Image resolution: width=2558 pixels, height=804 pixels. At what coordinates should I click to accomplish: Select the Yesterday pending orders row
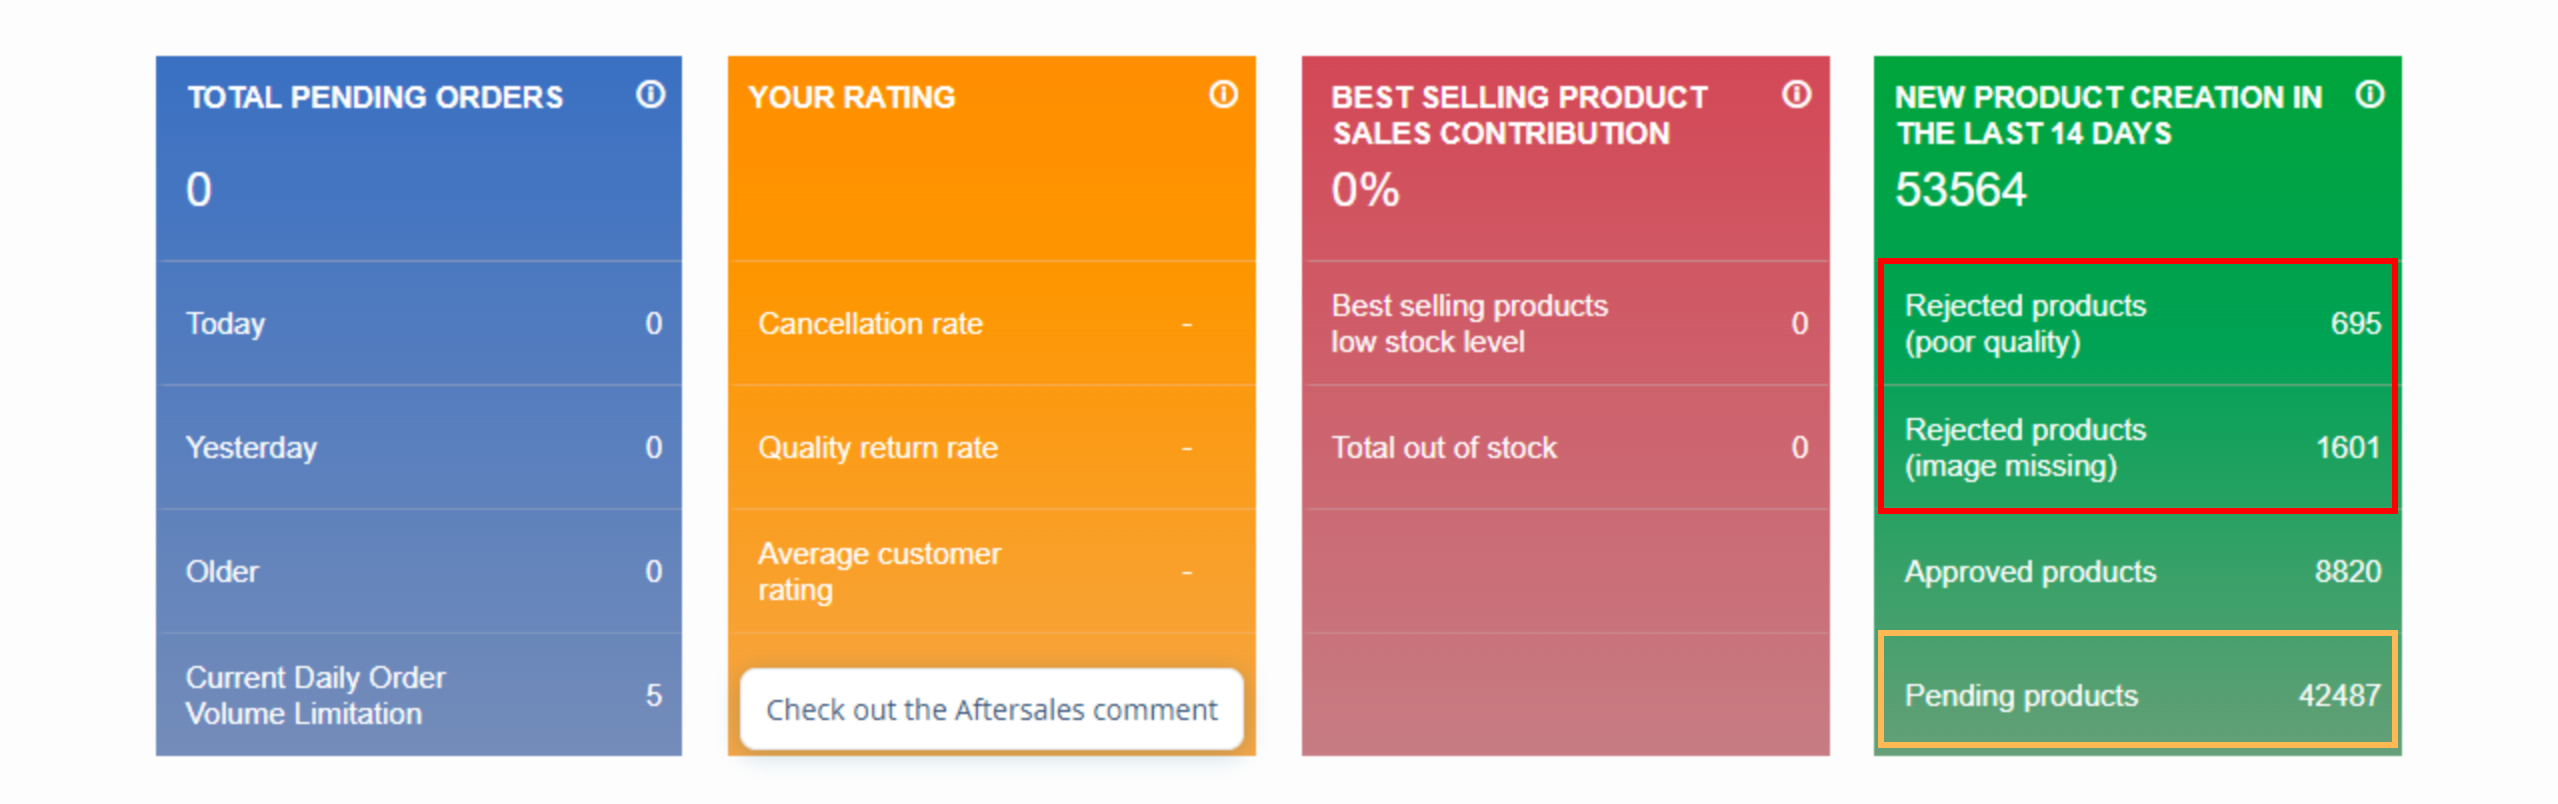point(420,448)
